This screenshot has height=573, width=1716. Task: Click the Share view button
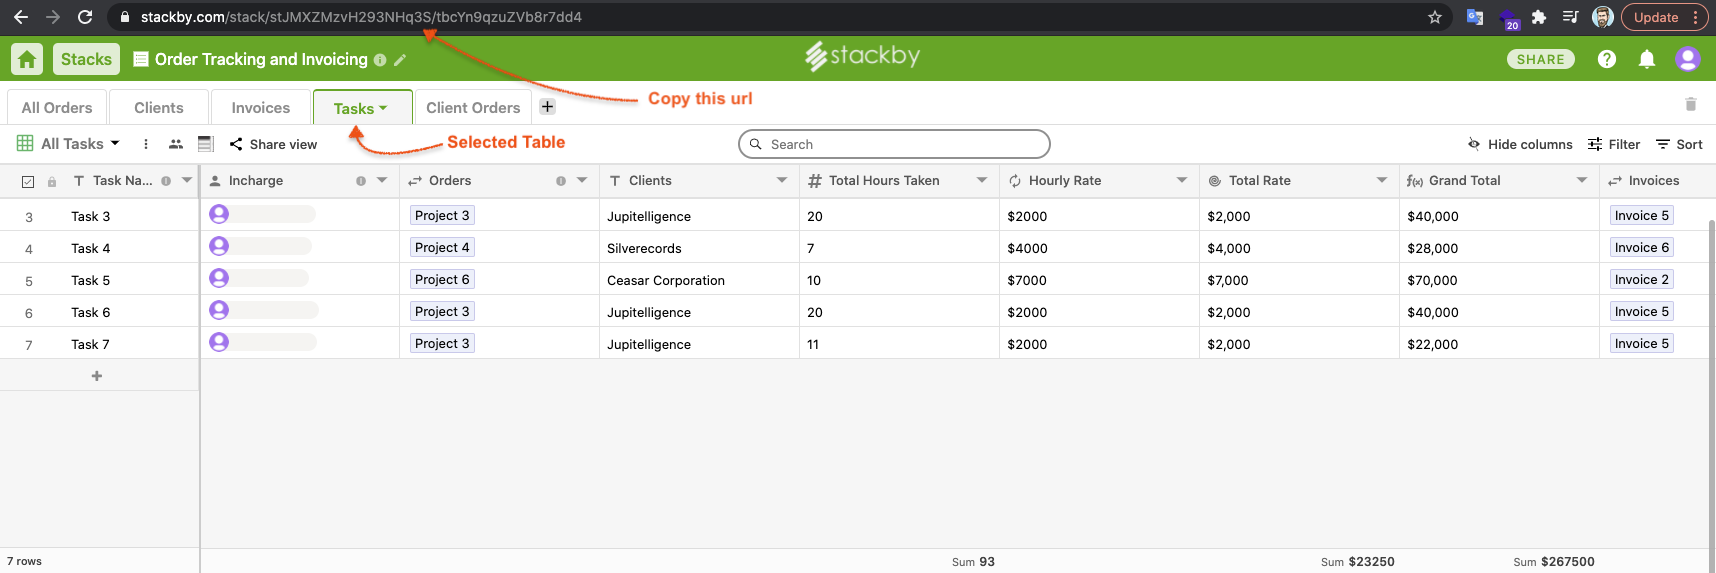pos(273,144)
